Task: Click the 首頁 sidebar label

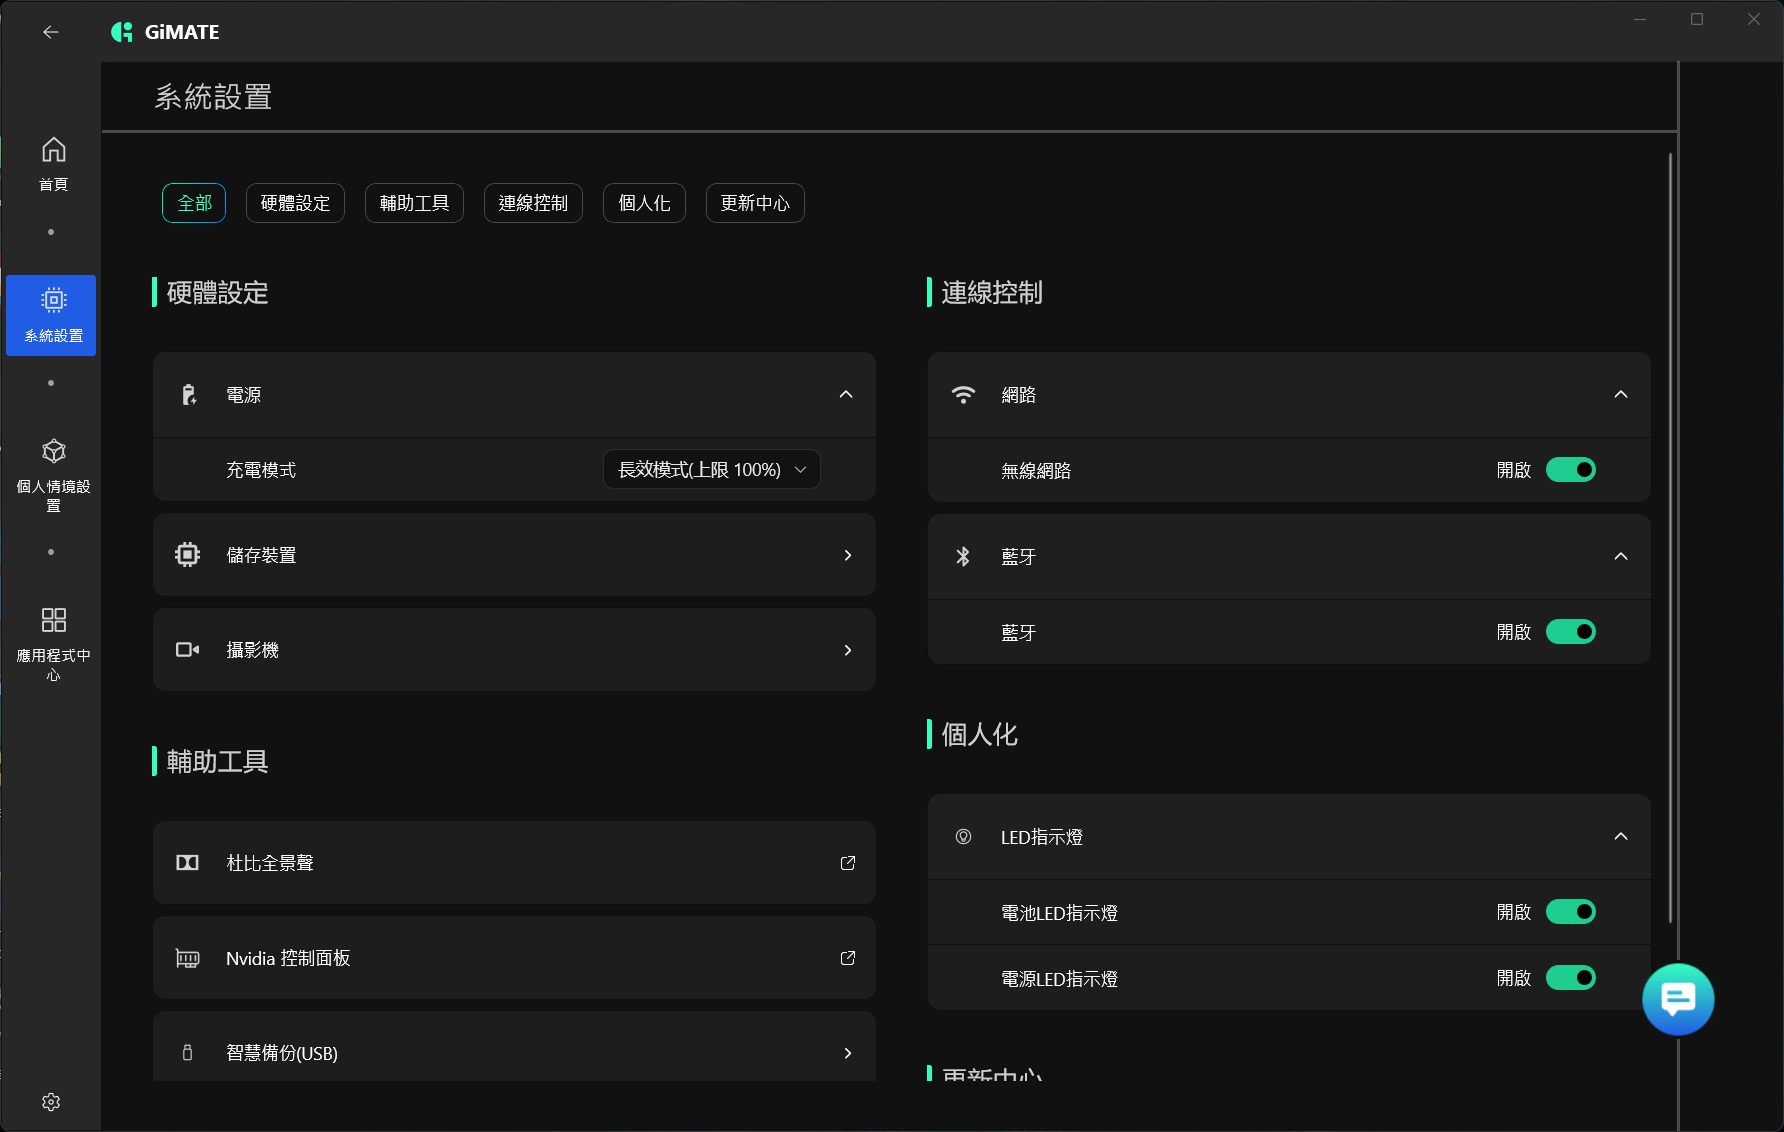Action: [53, 185]
